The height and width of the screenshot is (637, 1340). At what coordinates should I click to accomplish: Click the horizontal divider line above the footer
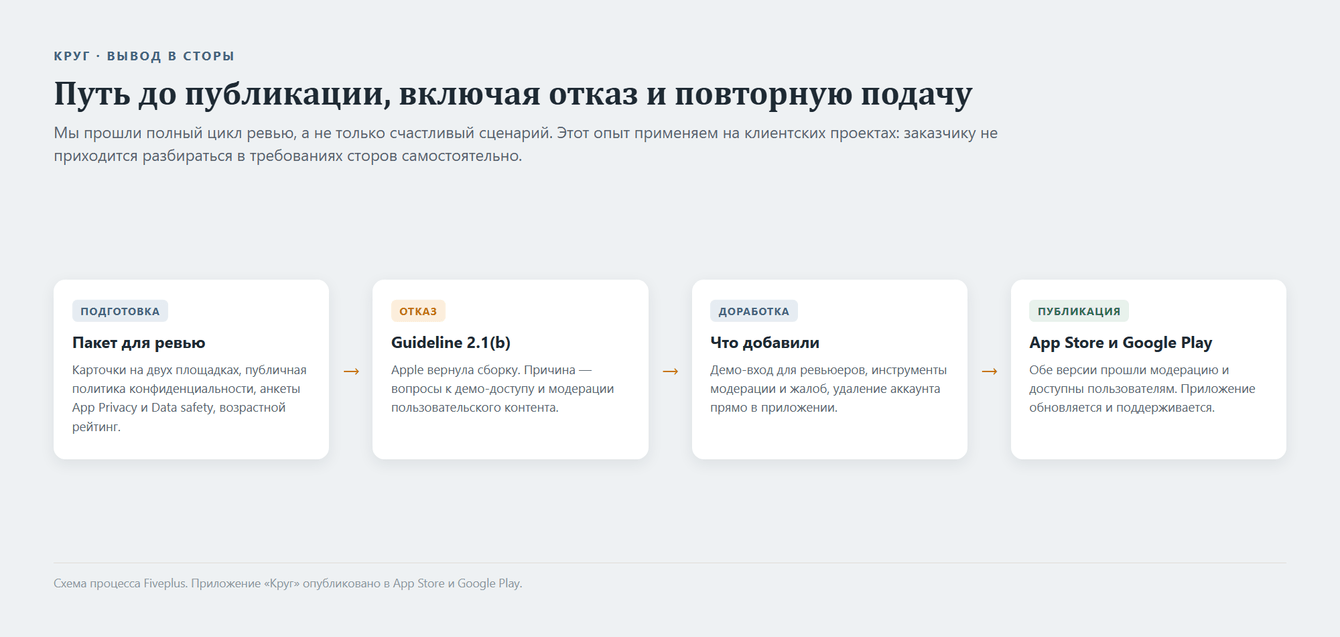(x=670, y=562)
